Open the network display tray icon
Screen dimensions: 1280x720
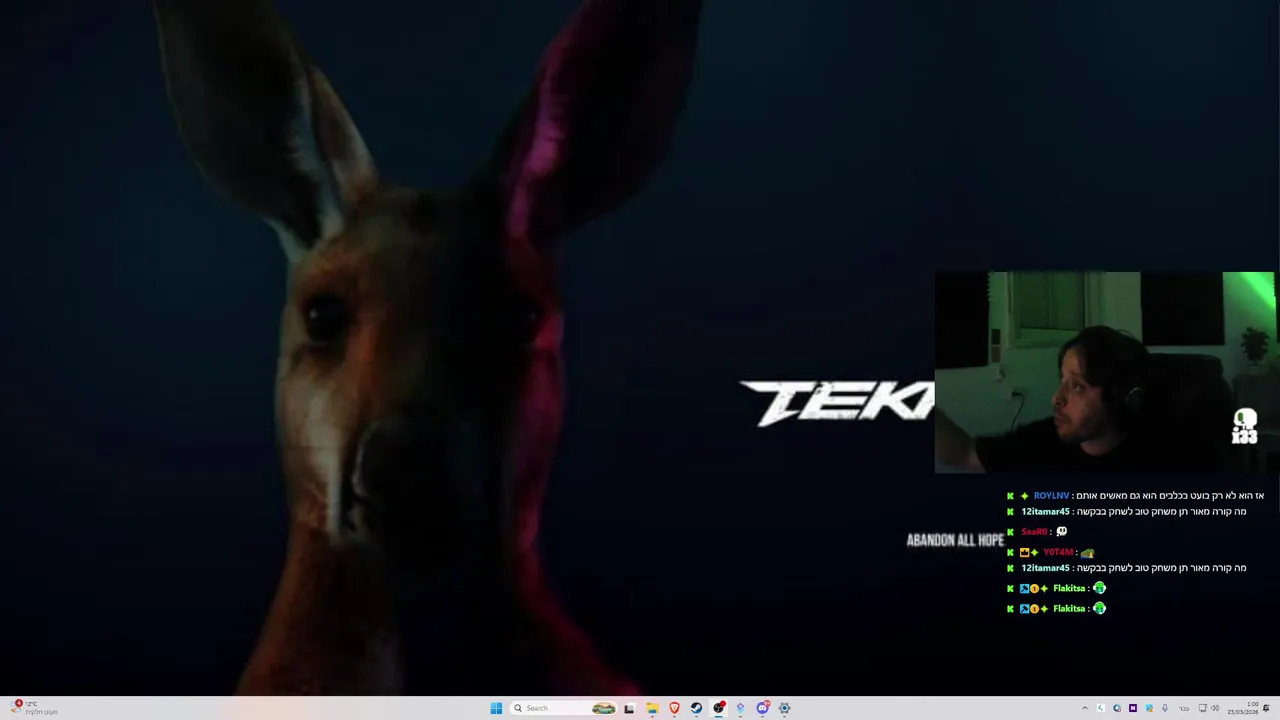[1202, 708]
